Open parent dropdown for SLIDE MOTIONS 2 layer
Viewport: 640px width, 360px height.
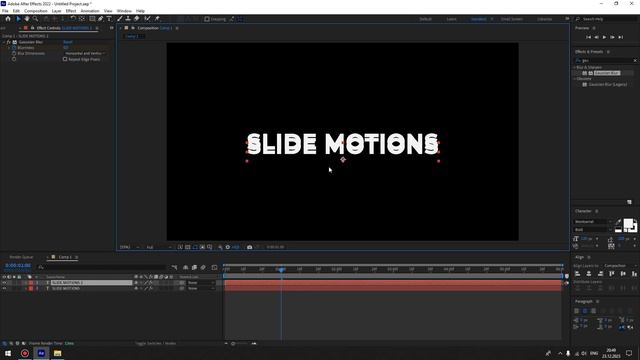click(200, 282)
